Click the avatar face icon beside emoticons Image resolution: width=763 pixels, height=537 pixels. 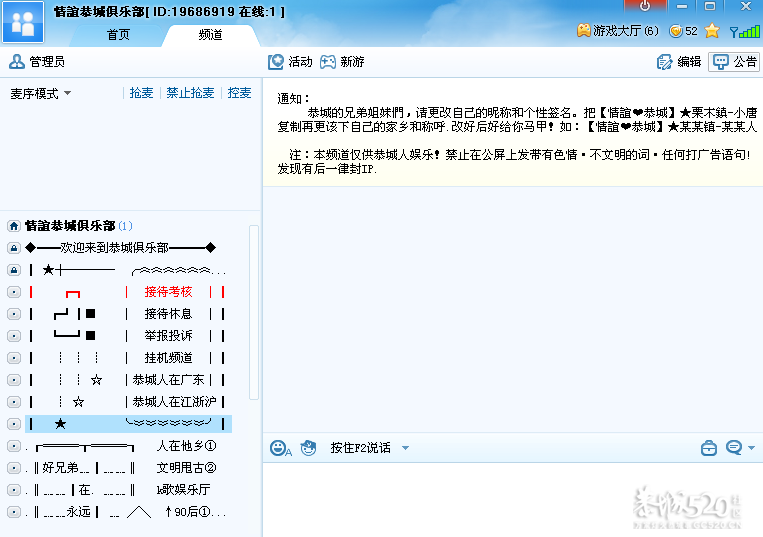coord(308,447)
